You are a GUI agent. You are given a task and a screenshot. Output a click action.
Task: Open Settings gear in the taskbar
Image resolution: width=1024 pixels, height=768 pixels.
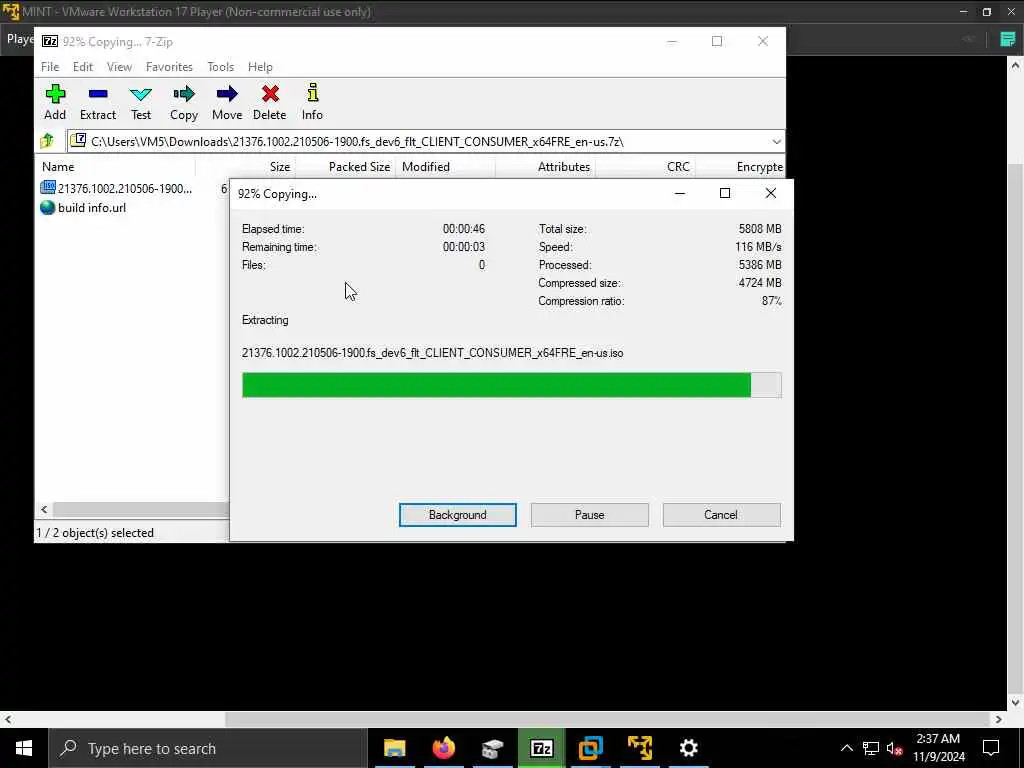pyautogui.click(x=688, y=748)
